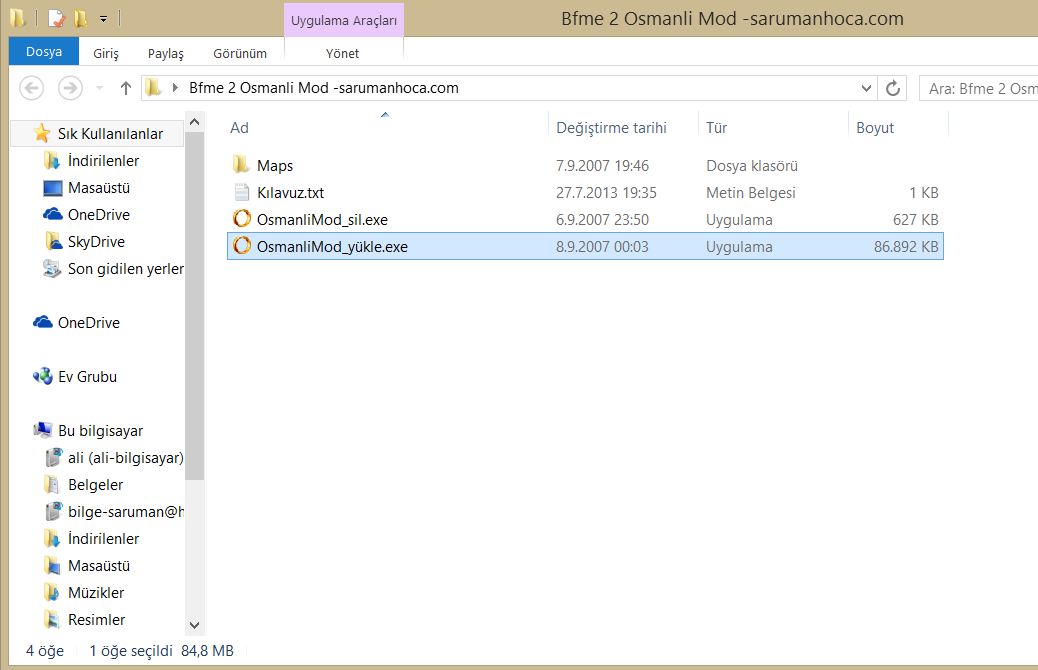Click the address bar path text
Viewport: 1038px width, 670px height.
pyautogui.click(x=324, y=88)
